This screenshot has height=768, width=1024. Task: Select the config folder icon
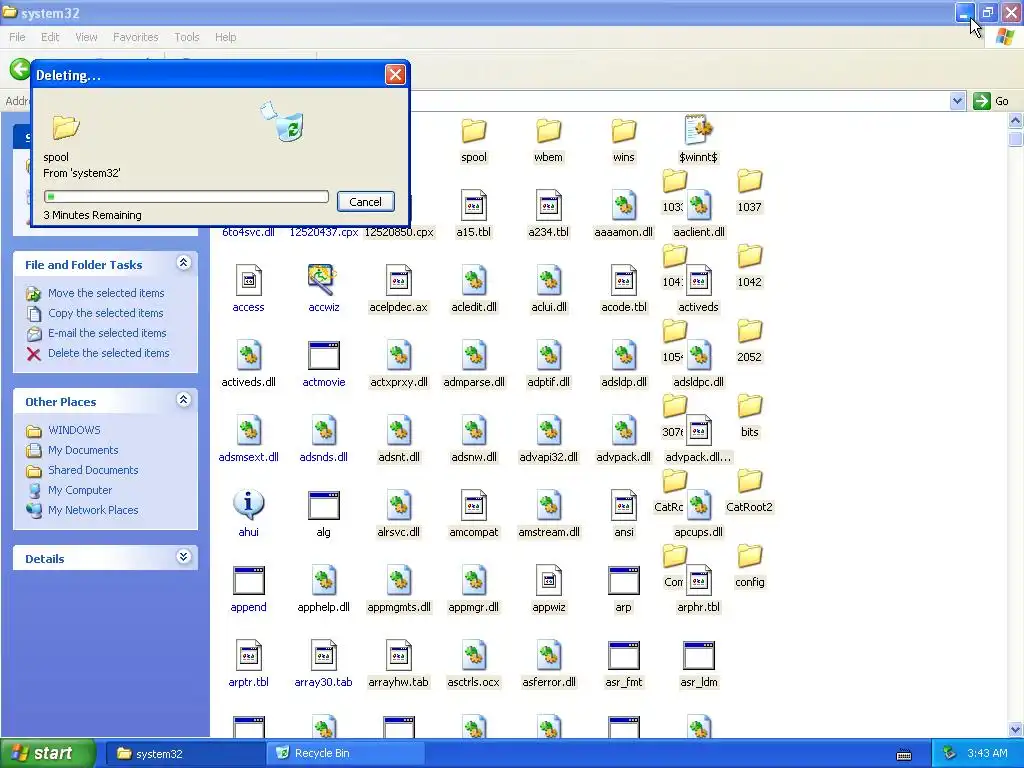(x=750, y=556)
